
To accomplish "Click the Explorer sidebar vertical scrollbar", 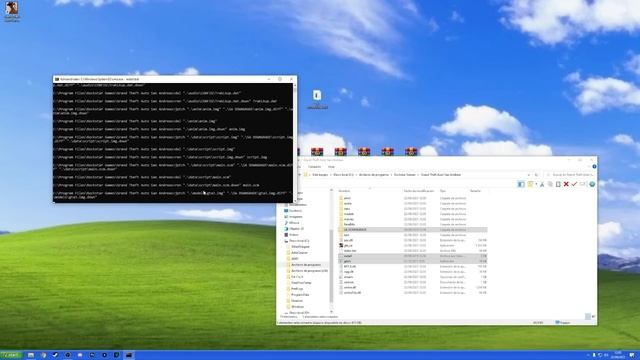I will (x=331, y=251).
